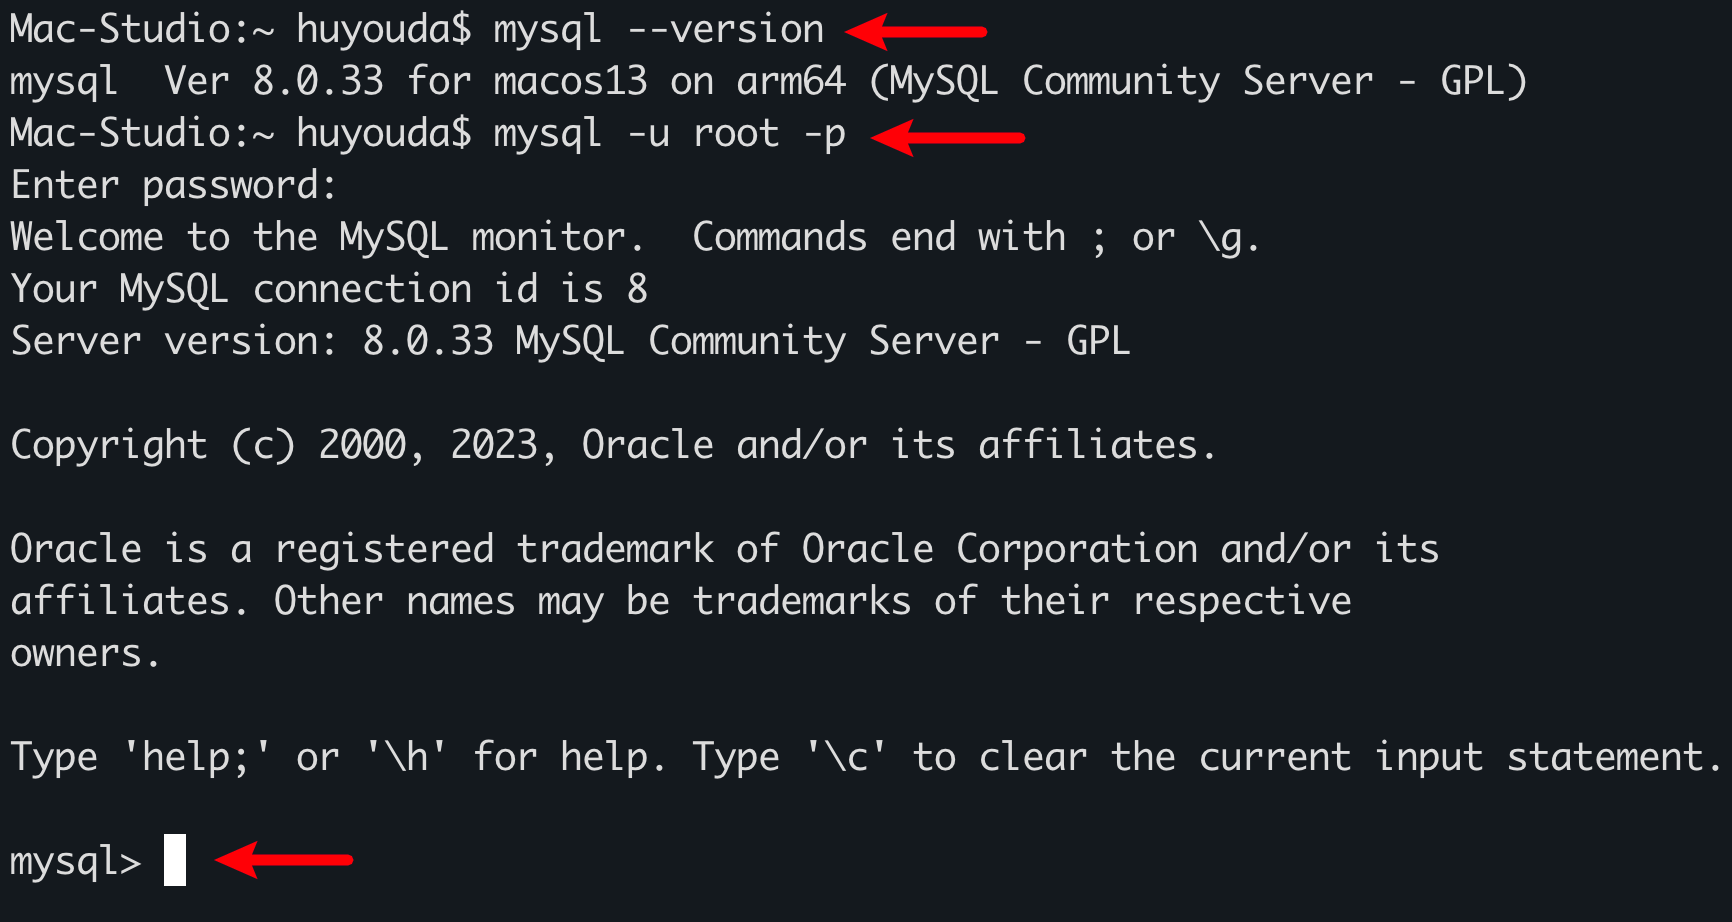Click the 'Welcome to the MySQL monitor' text
This screenshot has height=922, width=1732.
(326, 238)
